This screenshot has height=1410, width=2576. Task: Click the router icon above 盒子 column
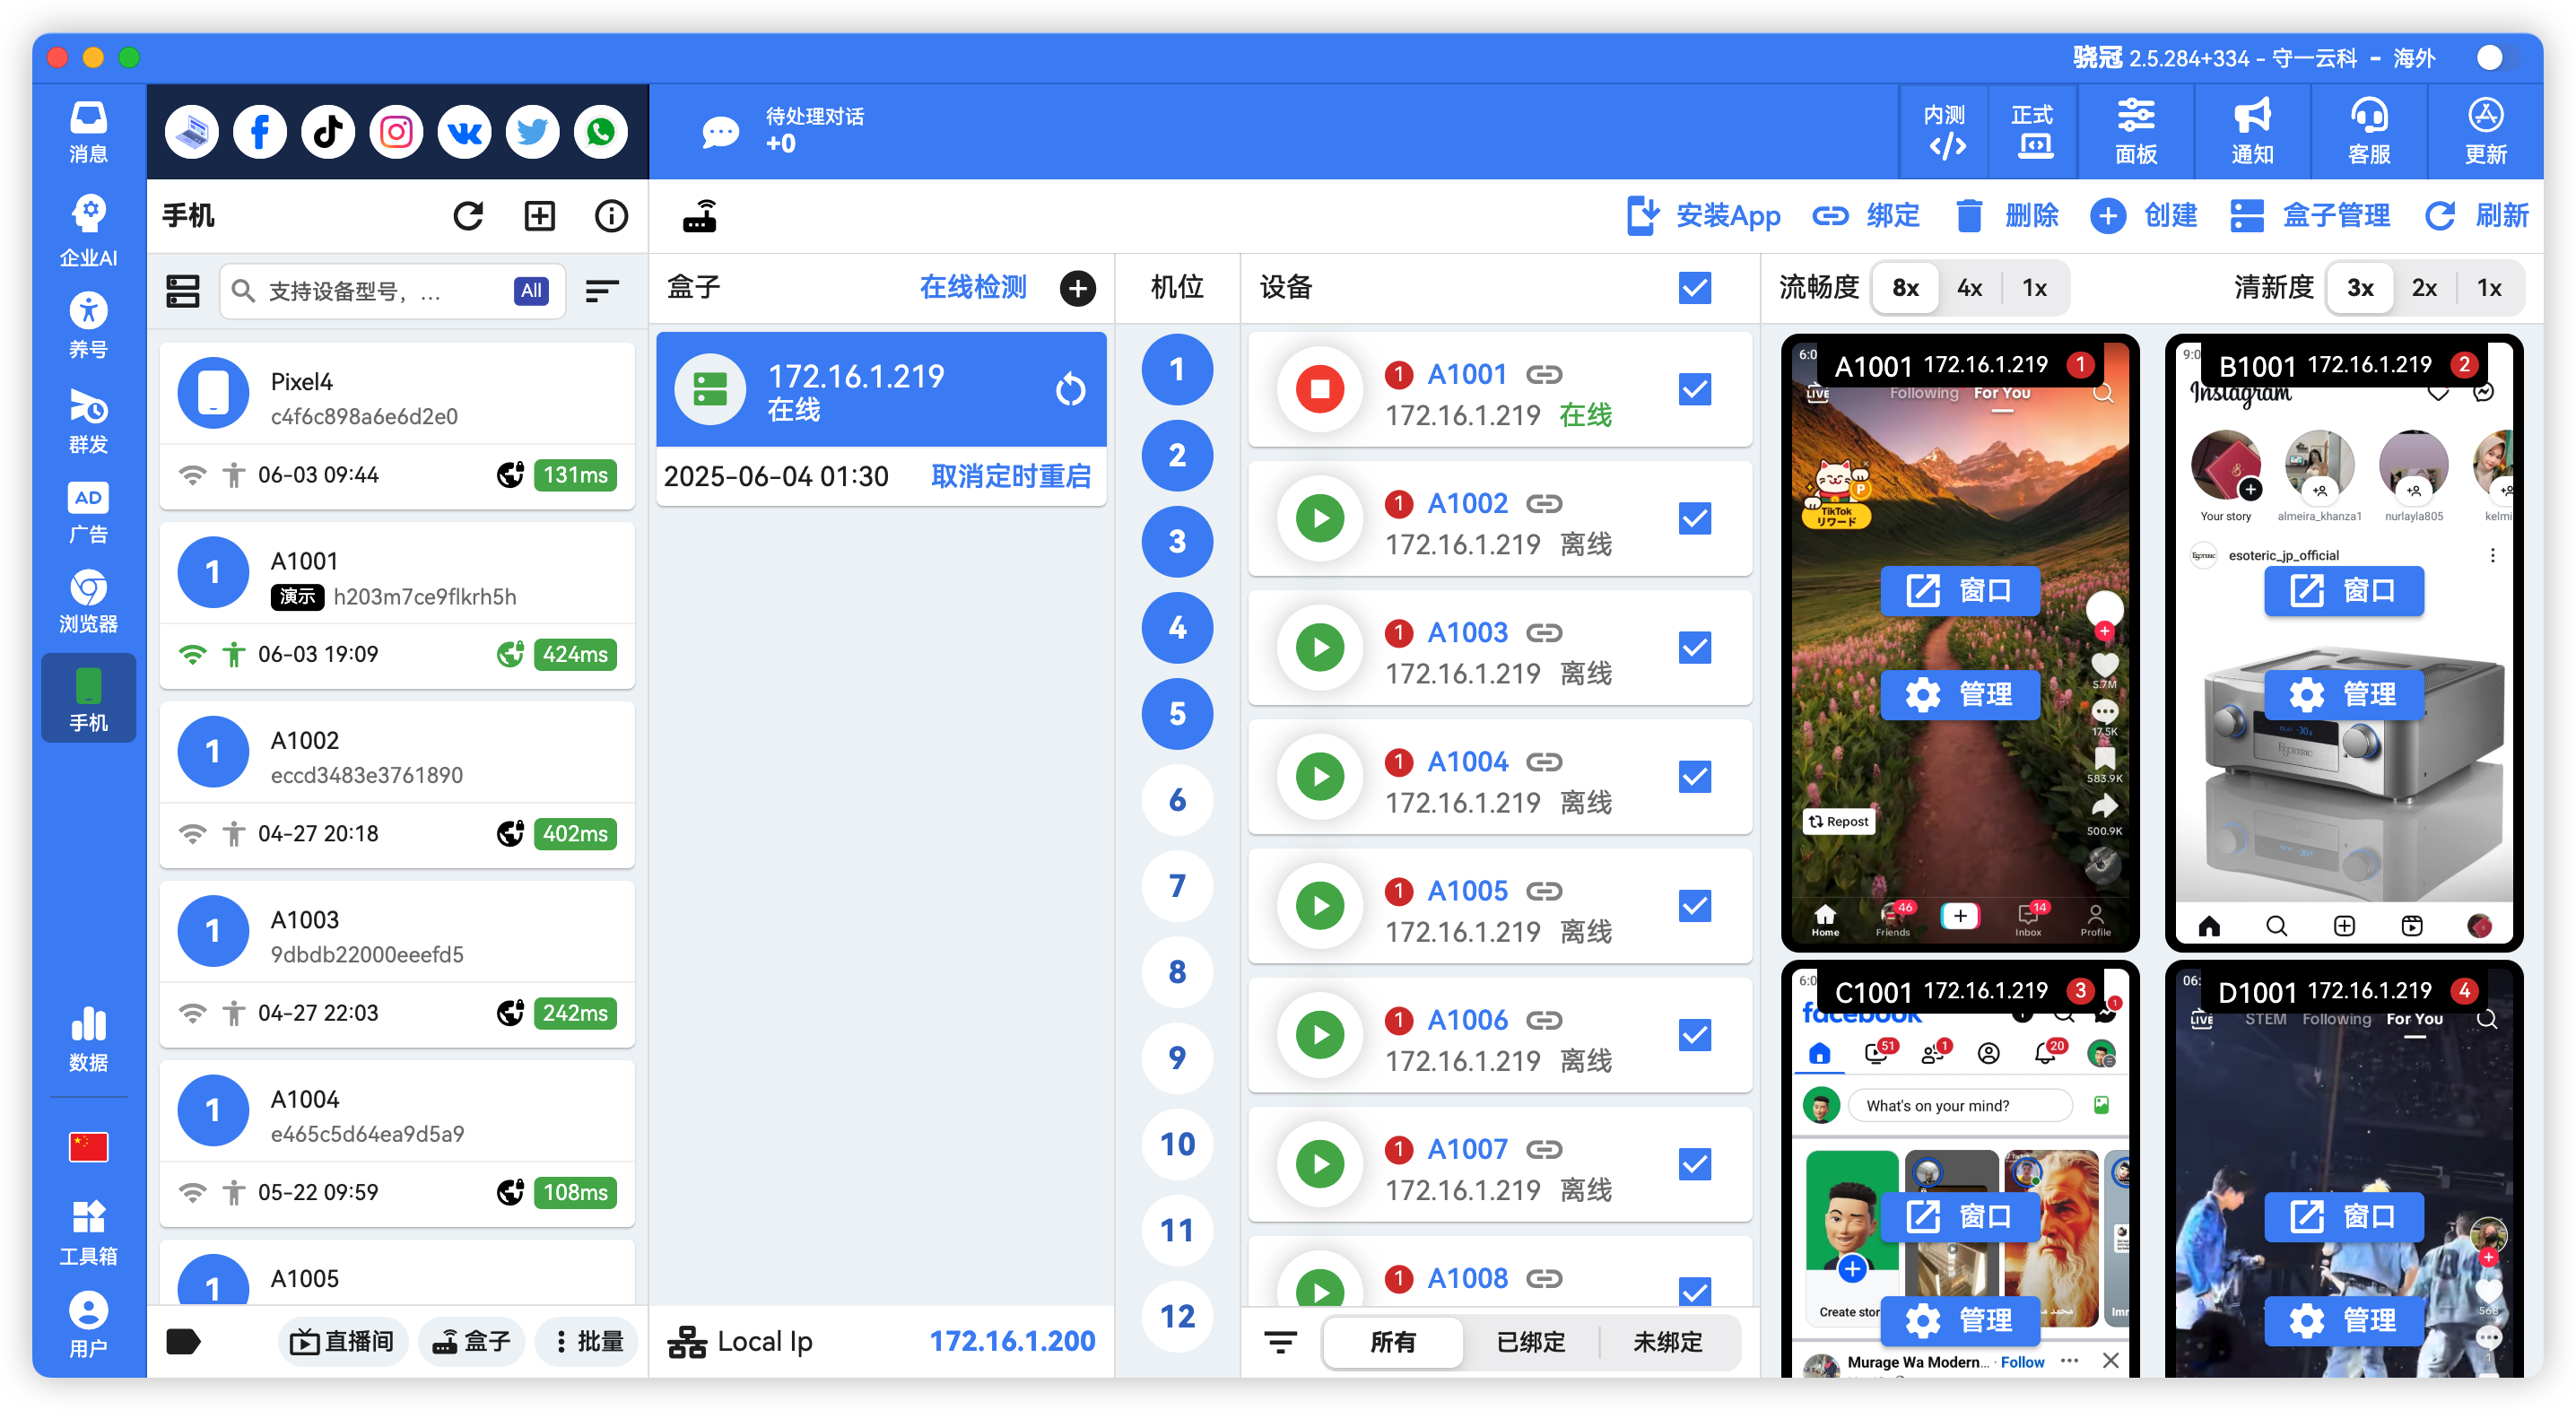[700, 216]
